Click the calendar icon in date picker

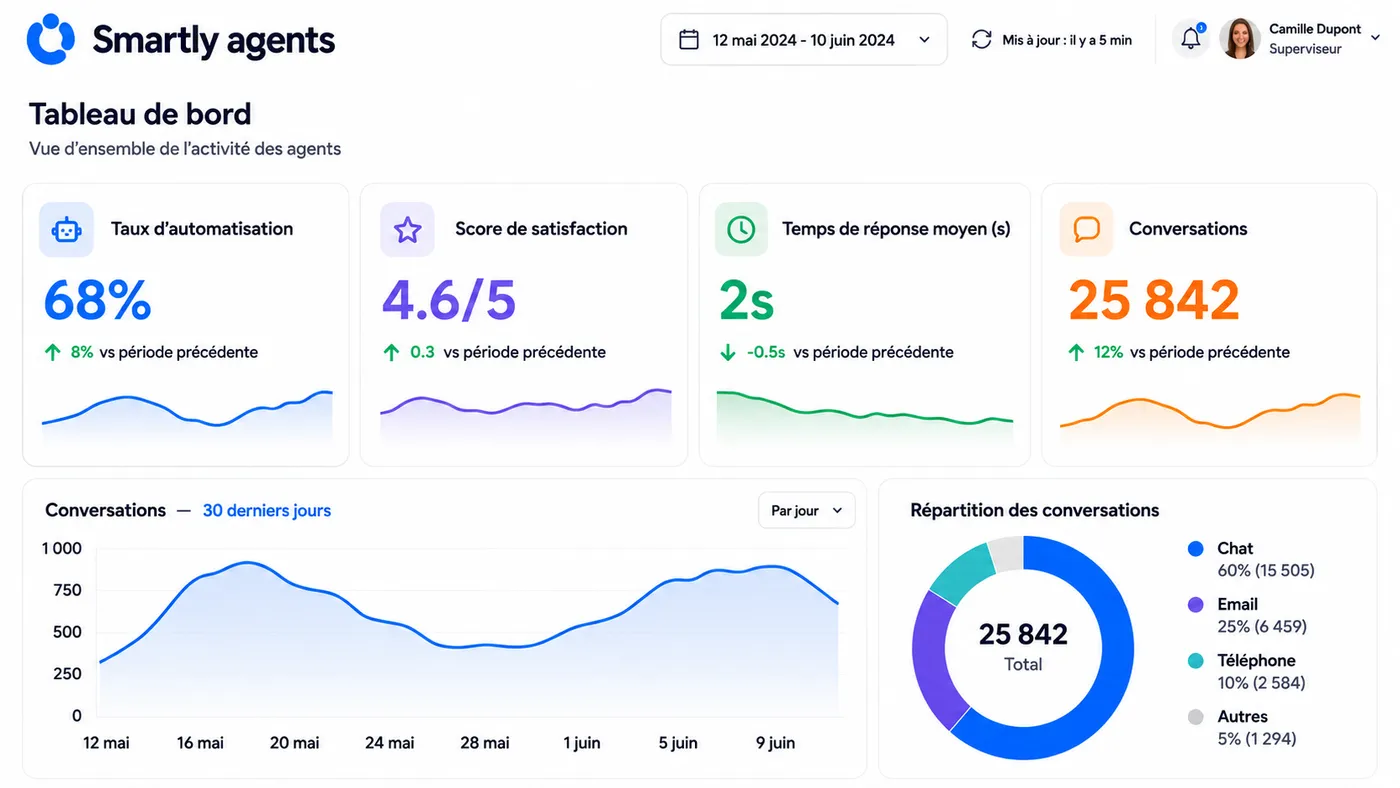point(689,40)
